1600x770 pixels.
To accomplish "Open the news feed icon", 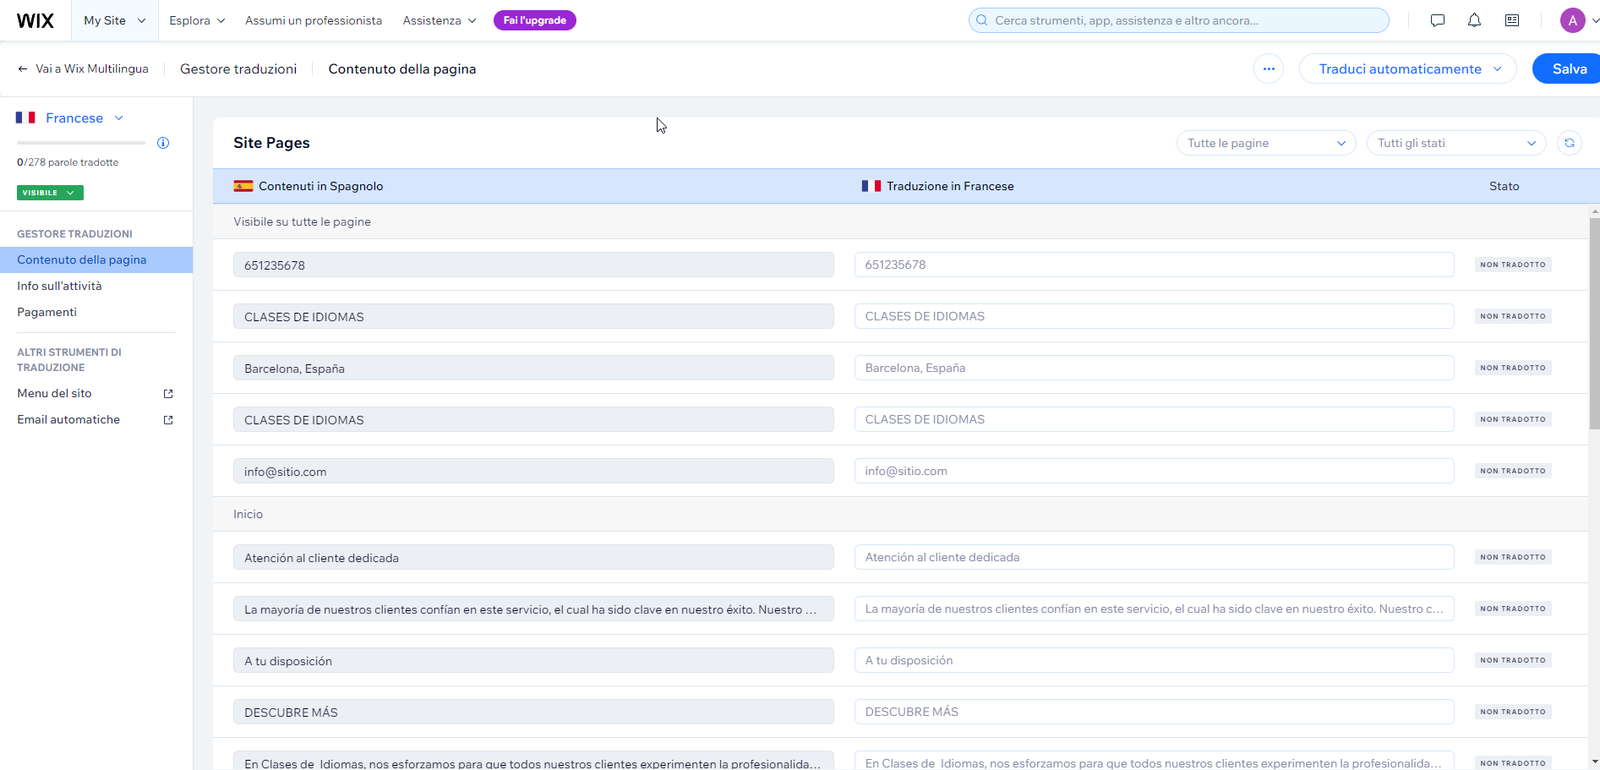I will pos(1511,20).
